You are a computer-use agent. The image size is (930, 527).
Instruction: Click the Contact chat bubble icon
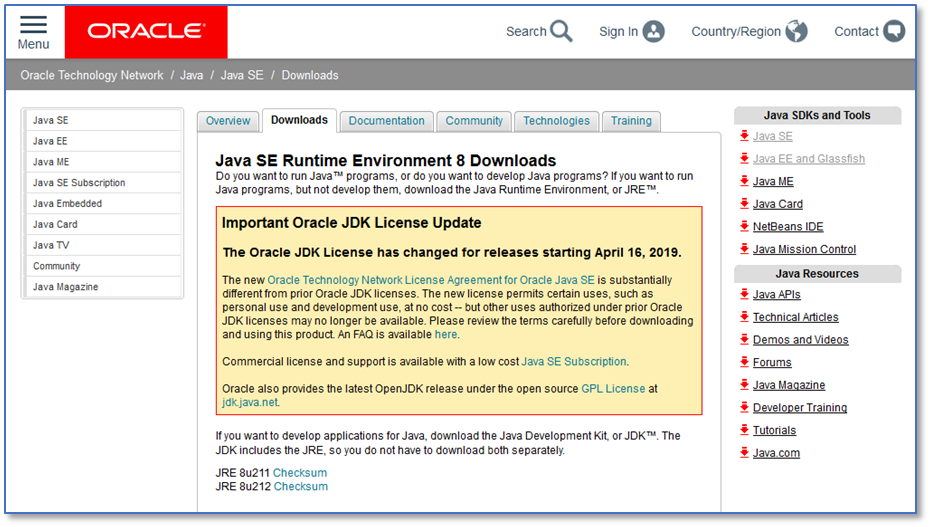point(894,31)
